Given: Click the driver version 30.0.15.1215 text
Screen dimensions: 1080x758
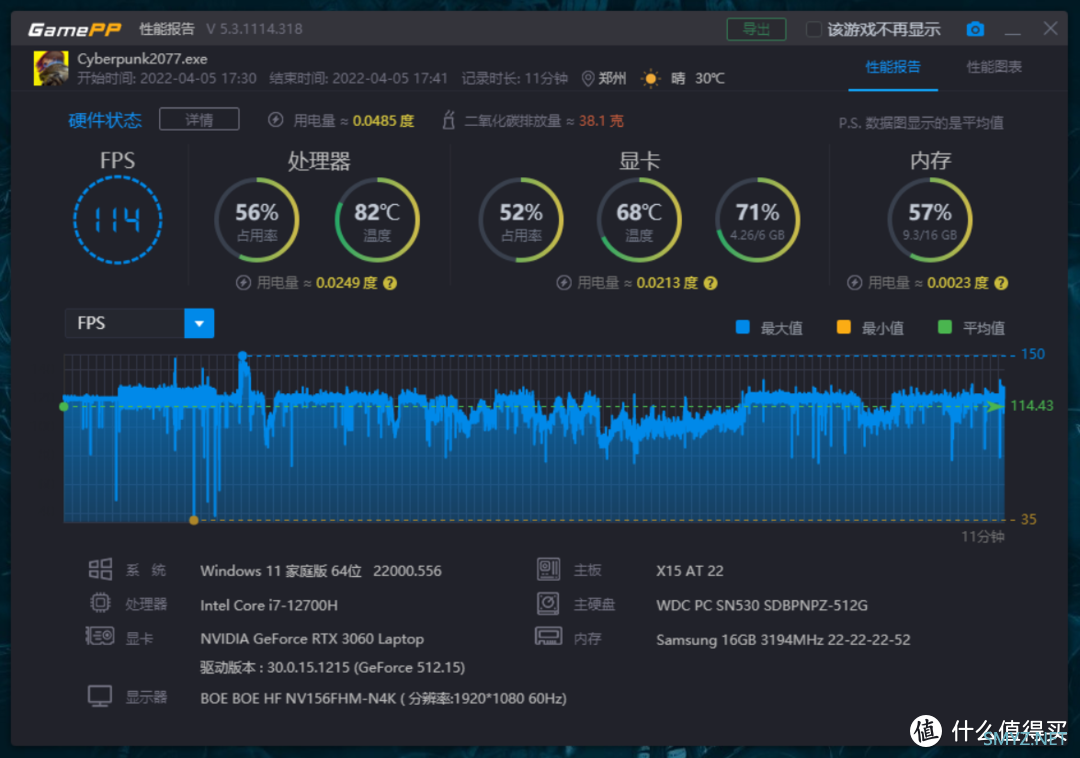Looking at the screenshot, I should click(x=333, y=667).
